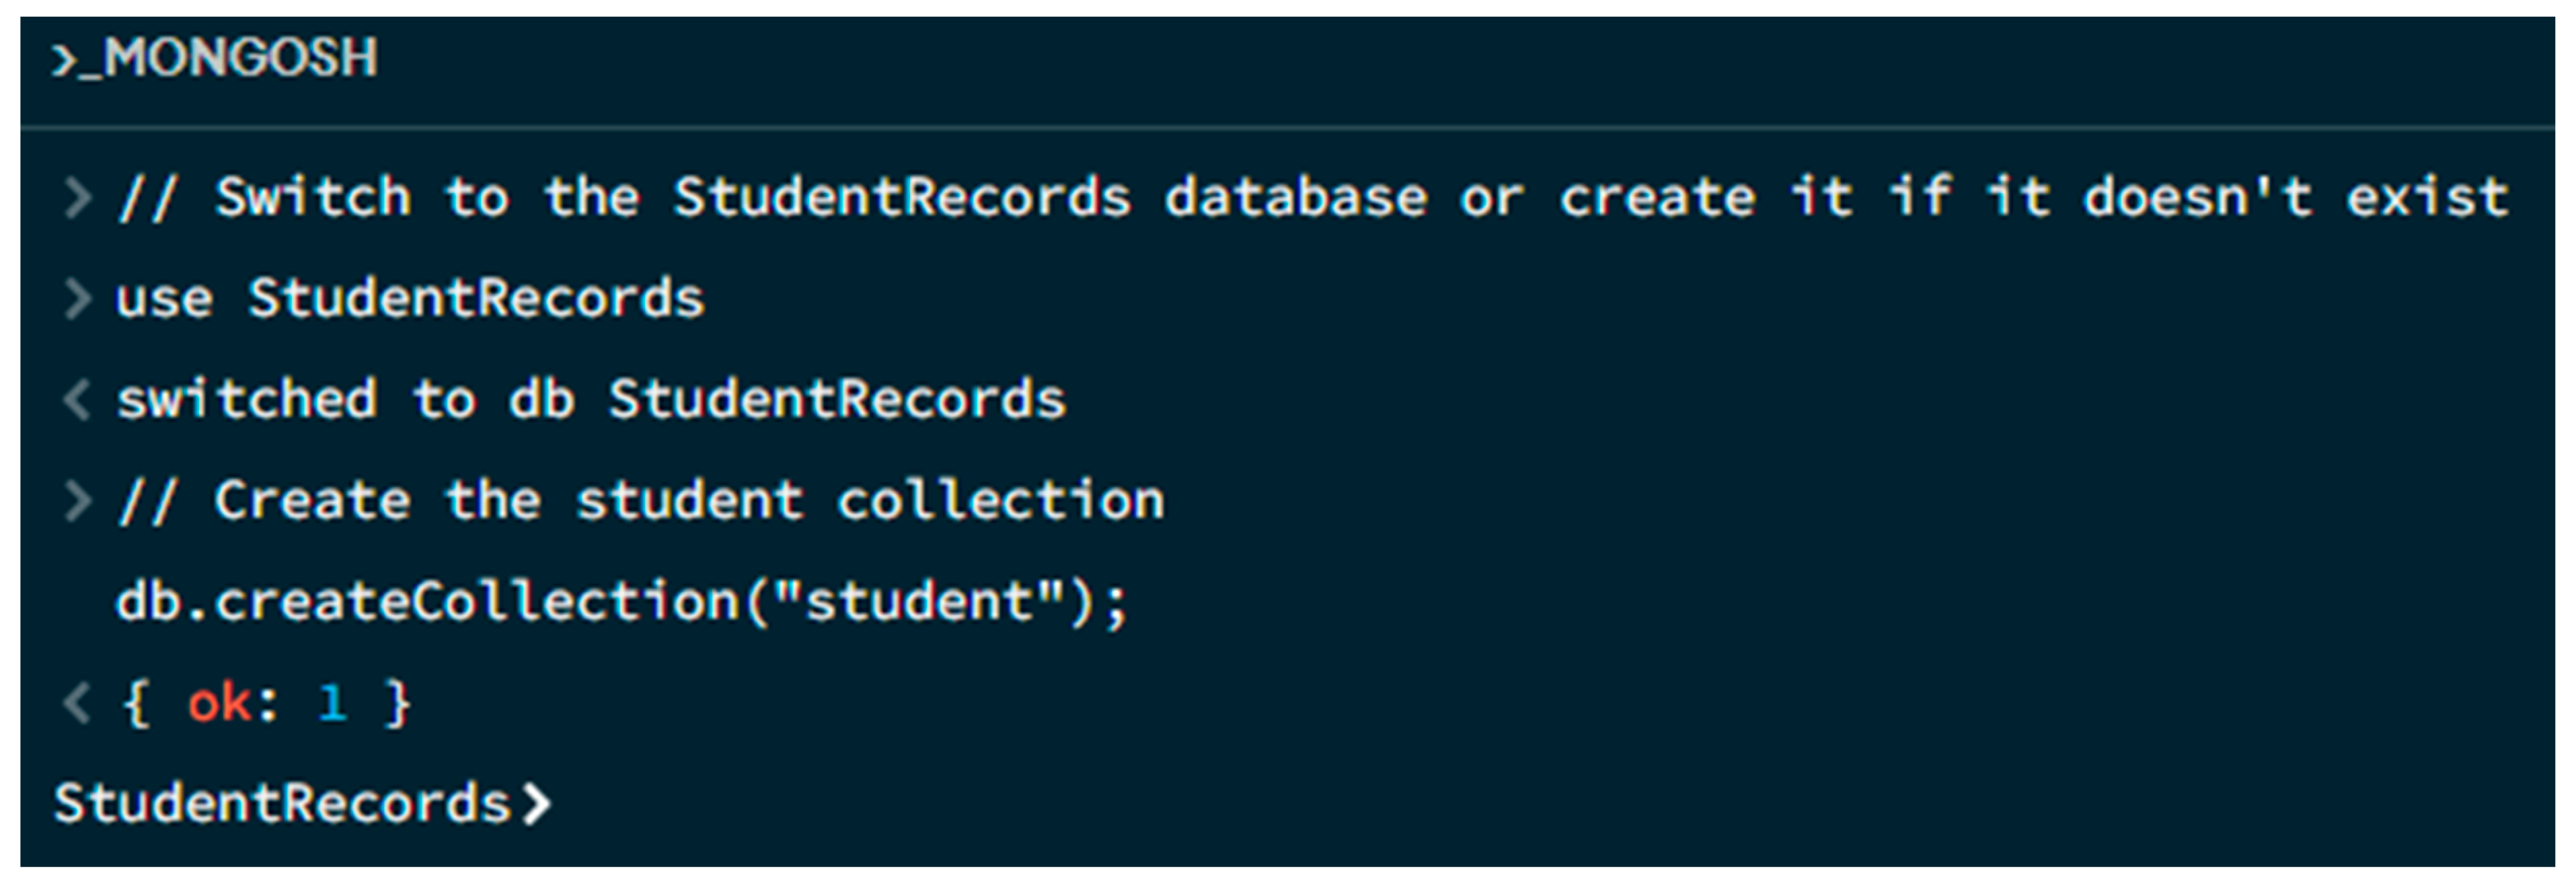Select the "switched to db StudentRecords" output
This screenshot has width=2576, height=888.
click(x=590, y=400)
